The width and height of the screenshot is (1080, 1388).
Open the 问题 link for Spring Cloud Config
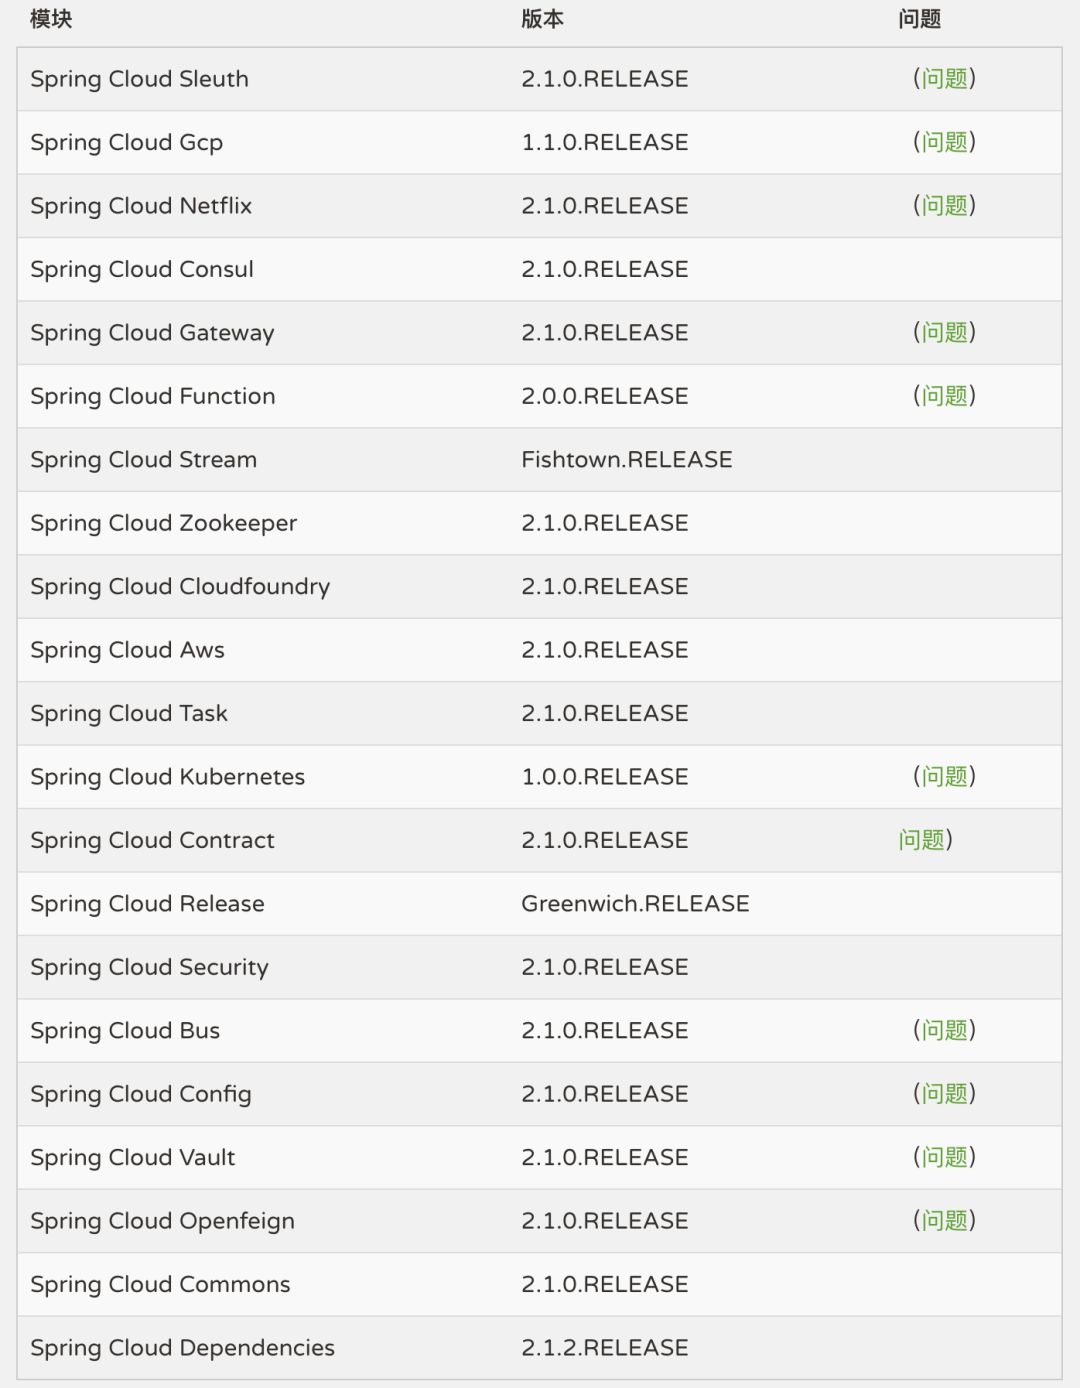coord(945,1094)
